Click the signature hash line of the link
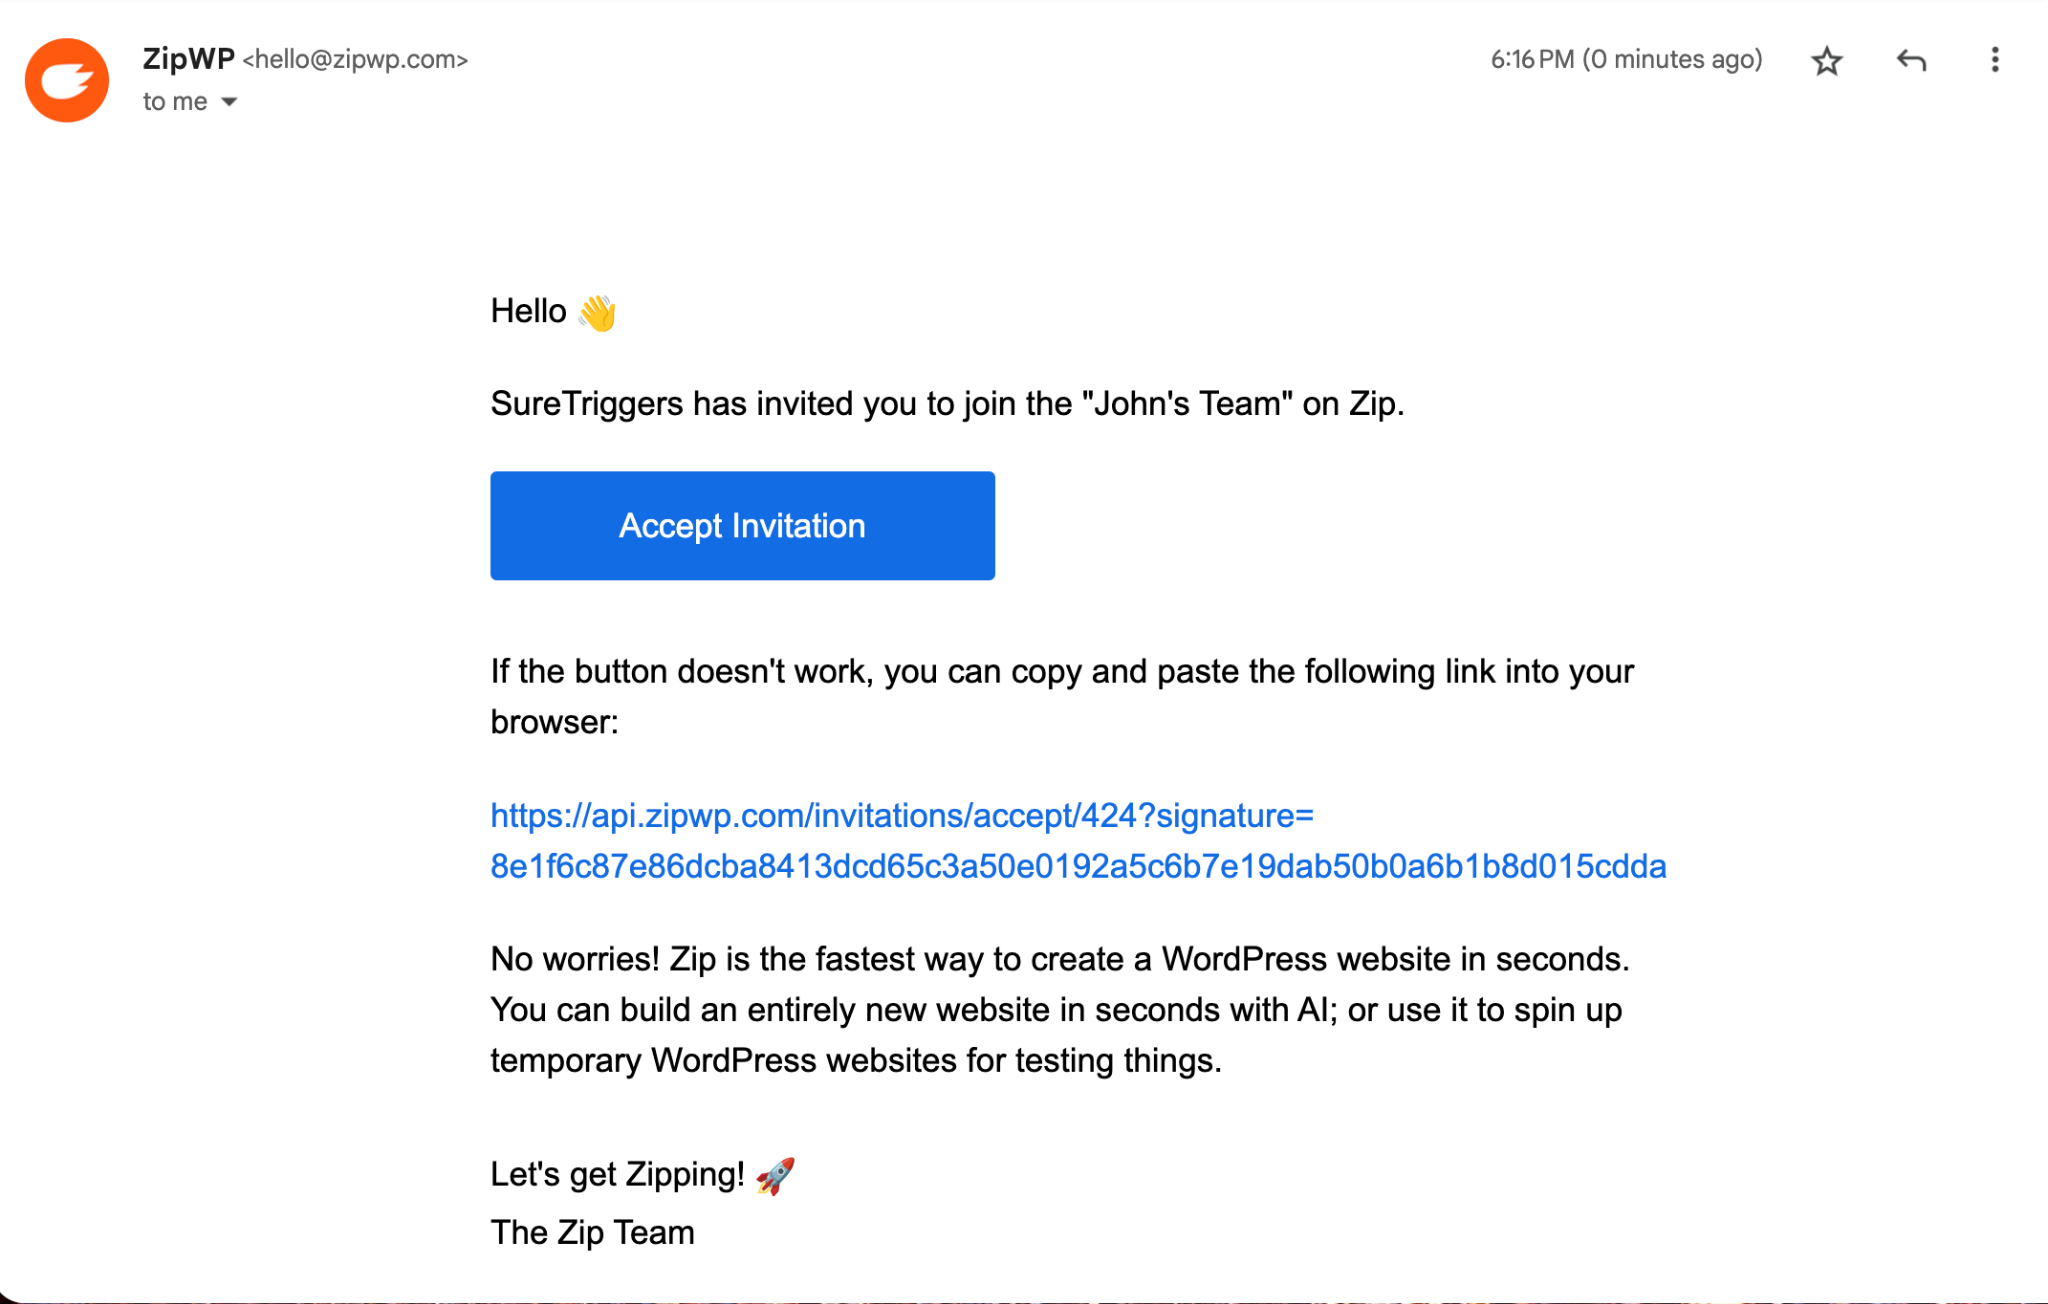 1077,866
